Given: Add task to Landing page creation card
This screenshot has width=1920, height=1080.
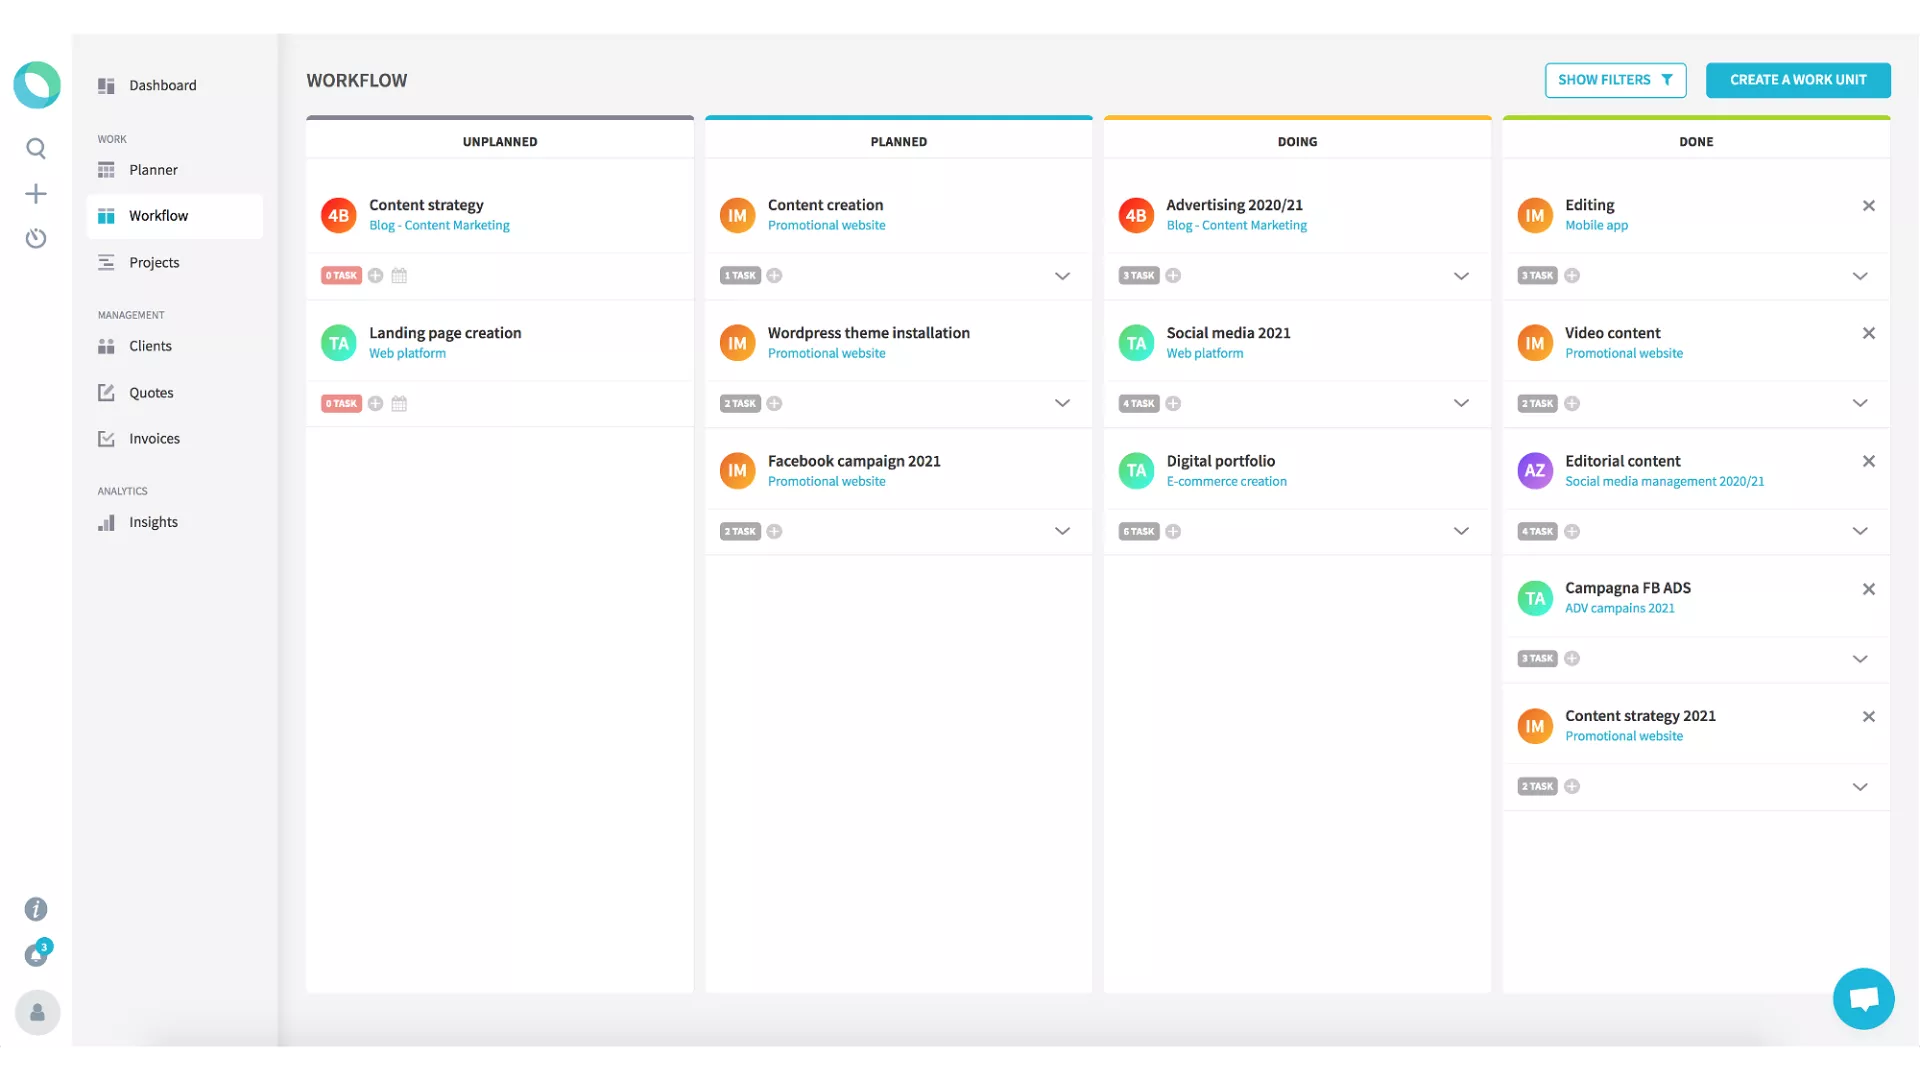Looking at the screenshot, I should pyautogui.click(x=375, y=403).
